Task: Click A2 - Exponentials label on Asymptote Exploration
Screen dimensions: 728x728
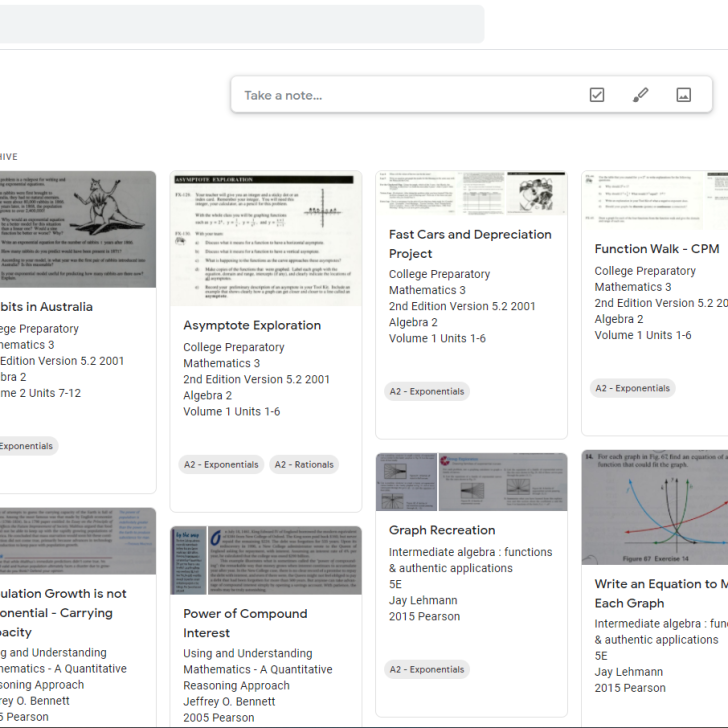Action: pos(221,464)
